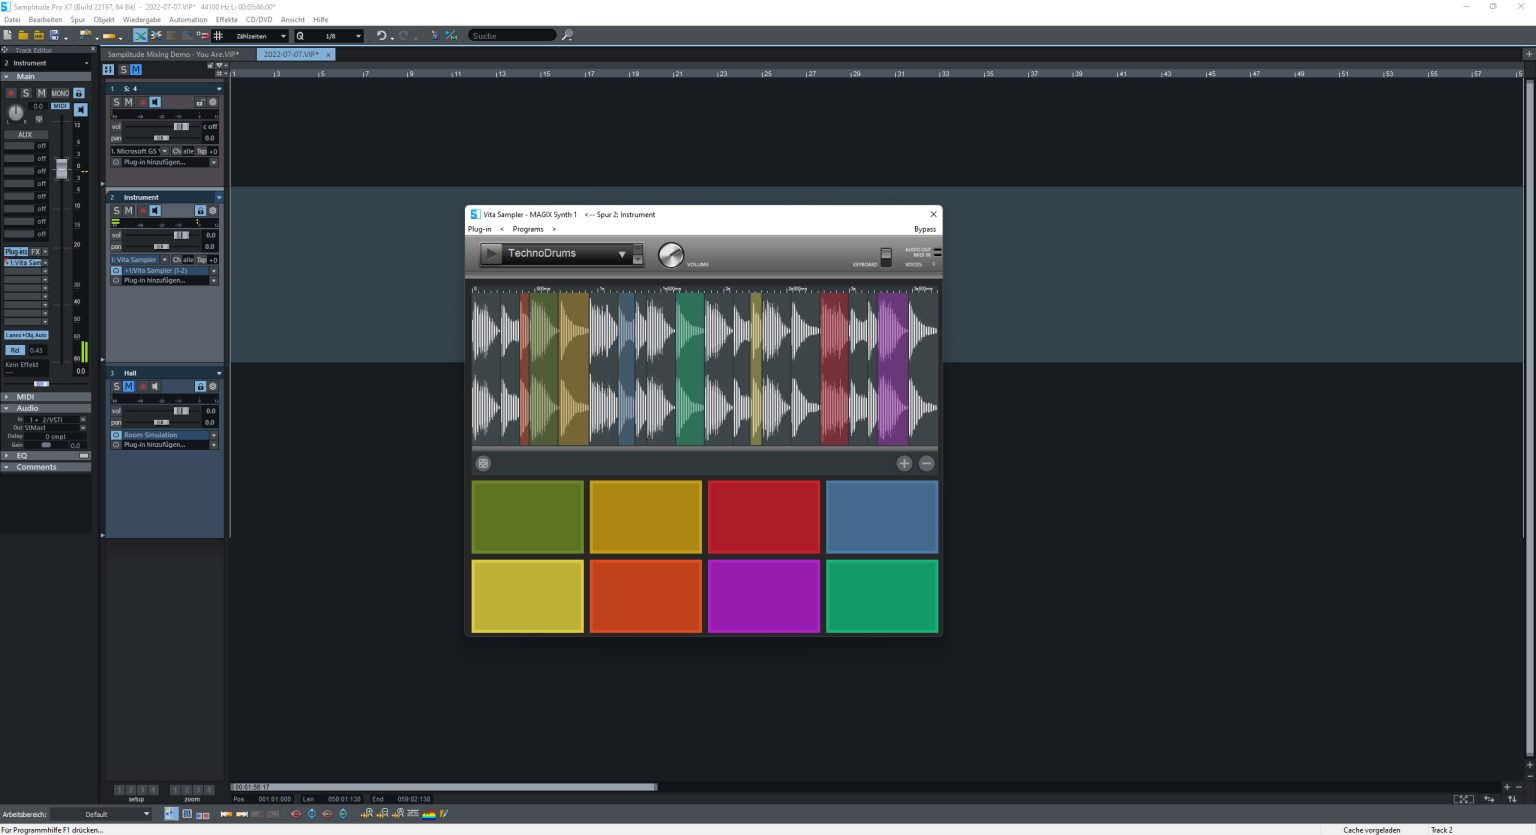This screenshot has height=835, width=1536.
Task: Click the grid view icon below waveform
Action: point(483,463)
